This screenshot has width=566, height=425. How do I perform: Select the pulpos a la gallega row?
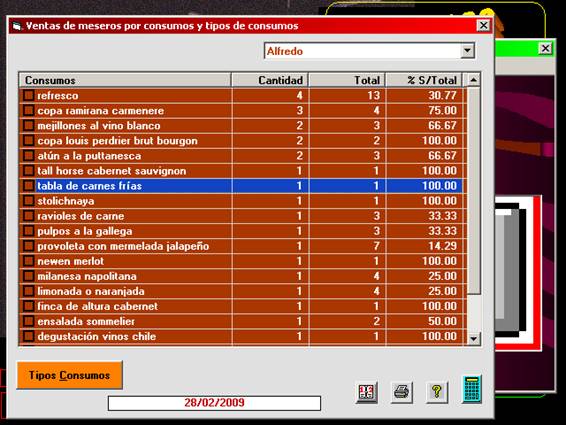243,231
